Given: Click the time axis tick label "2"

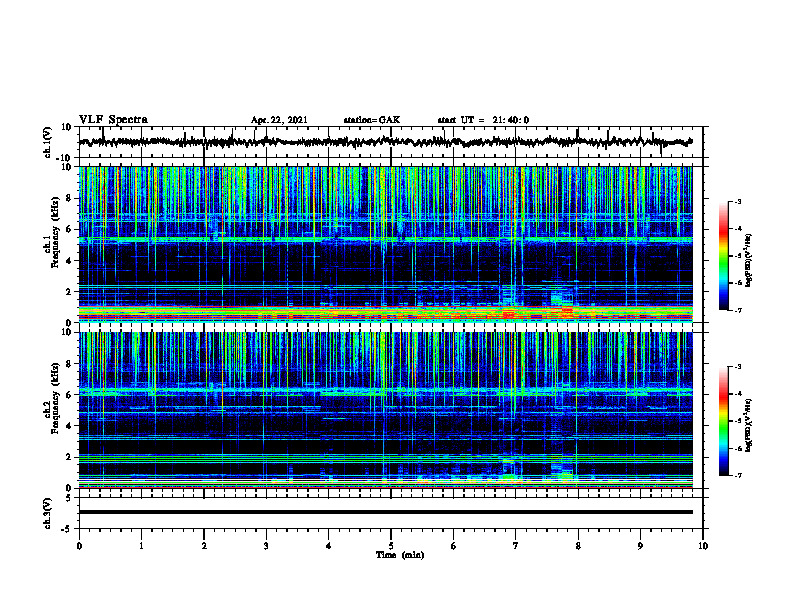Looking at the screenshot, I should pyautogui.click(x=204, y=546).
